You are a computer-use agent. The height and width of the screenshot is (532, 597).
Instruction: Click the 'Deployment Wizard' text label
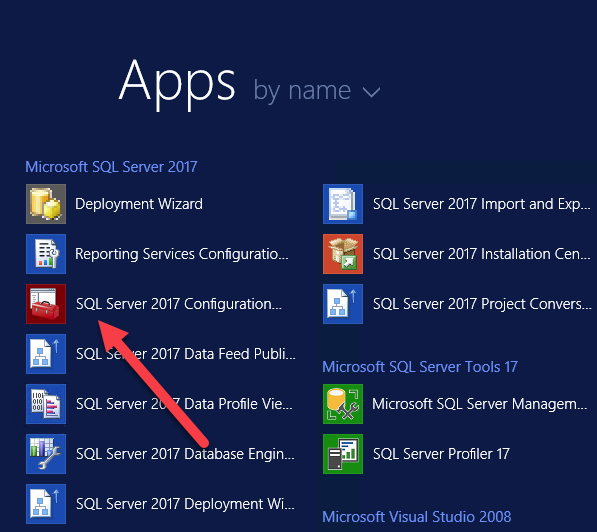139,204
